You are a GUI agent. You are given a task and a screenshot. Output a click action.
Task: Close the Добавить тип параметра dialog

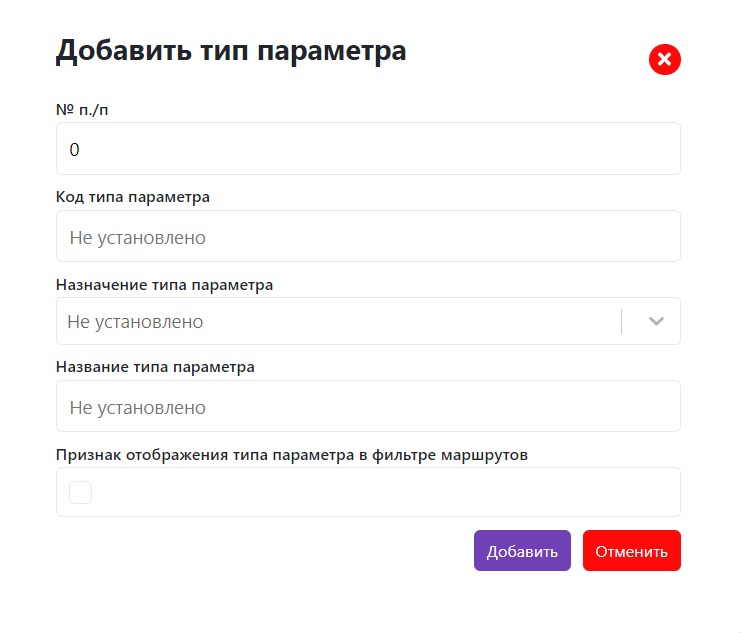(x=665, y=60)
